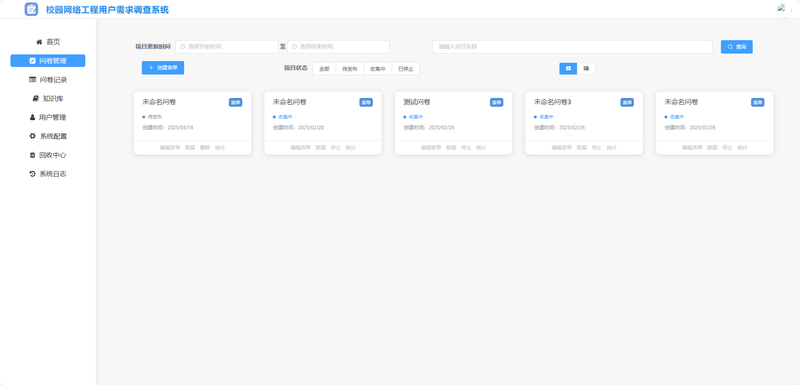This screenshot has height=385, width=800.
Task: Select the 待发布 status filter
Action: click(x=349, y=69)
